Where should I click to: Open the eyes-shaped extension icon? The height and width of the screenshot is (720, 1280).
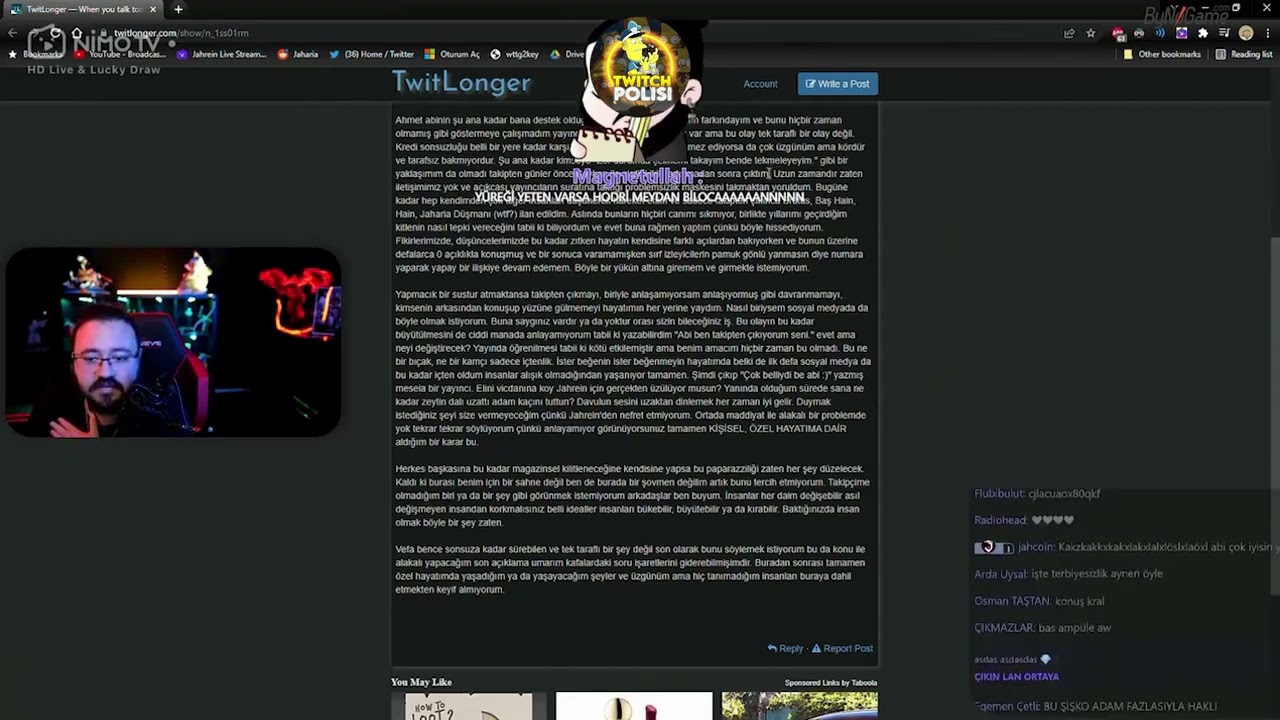click(1139, 33)
